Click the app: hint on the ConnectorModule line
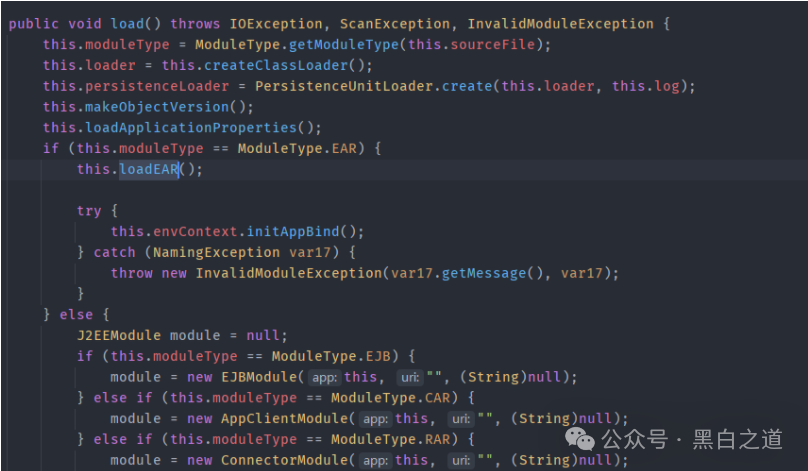The height and width of the screenshot is (471, 808). pyautogui.click(x=376, y=460)
